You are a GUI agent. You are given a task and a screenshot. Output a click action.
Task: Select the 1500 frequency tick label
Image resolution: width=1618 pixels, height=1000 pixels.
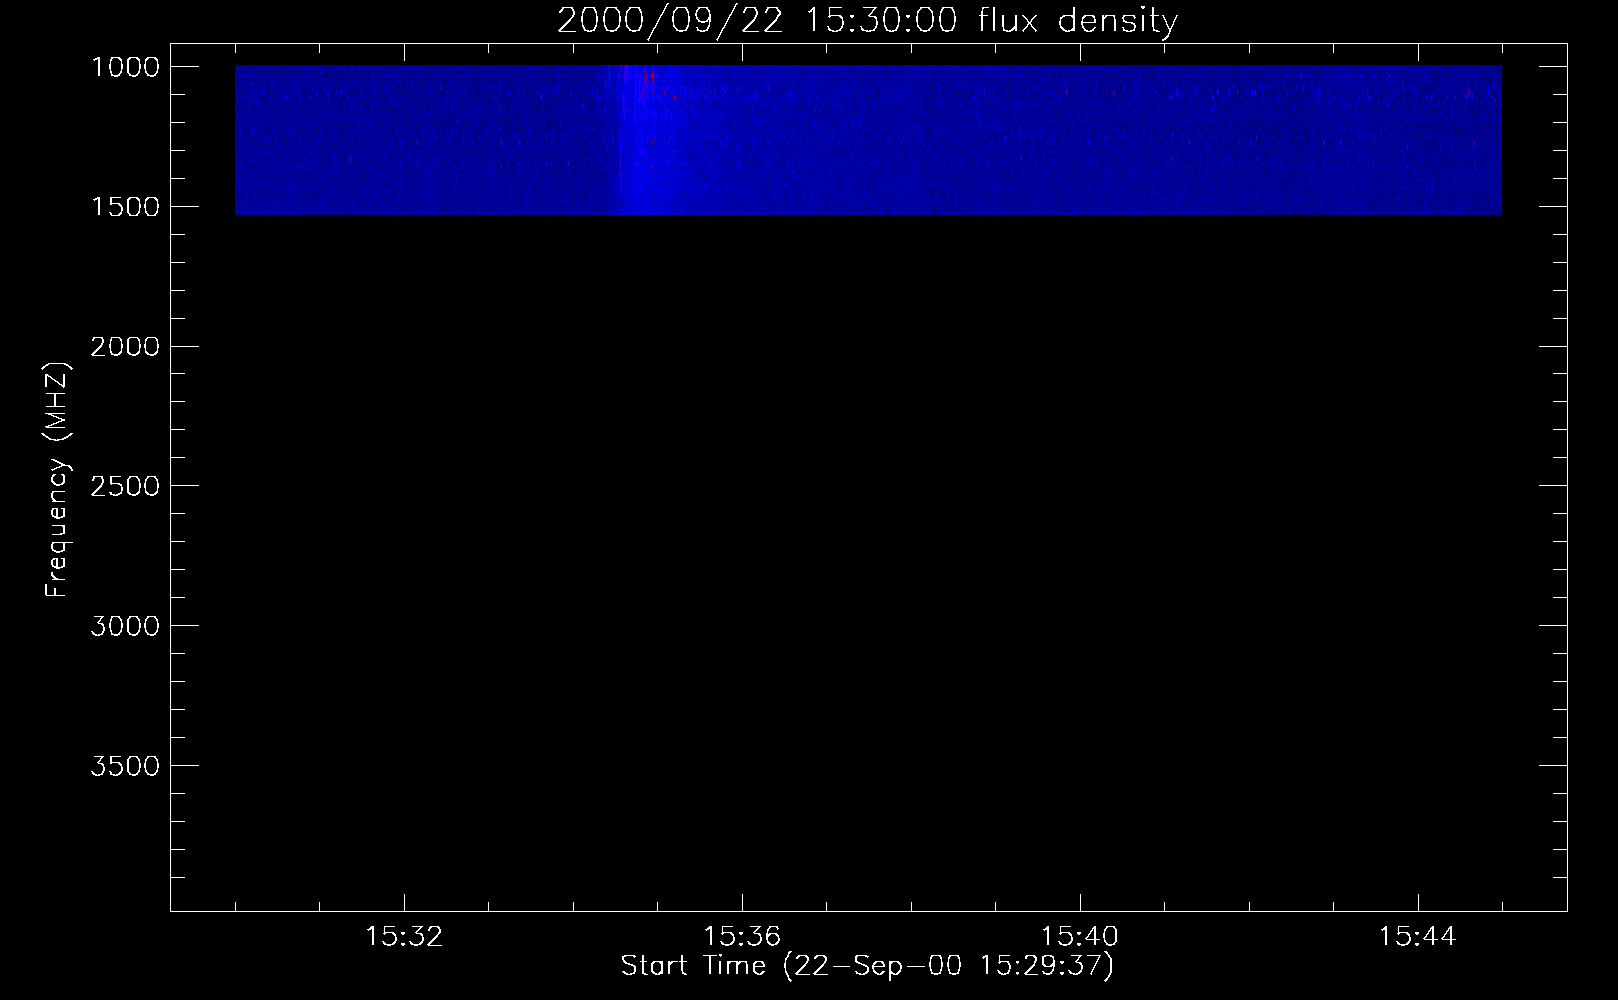125,207
